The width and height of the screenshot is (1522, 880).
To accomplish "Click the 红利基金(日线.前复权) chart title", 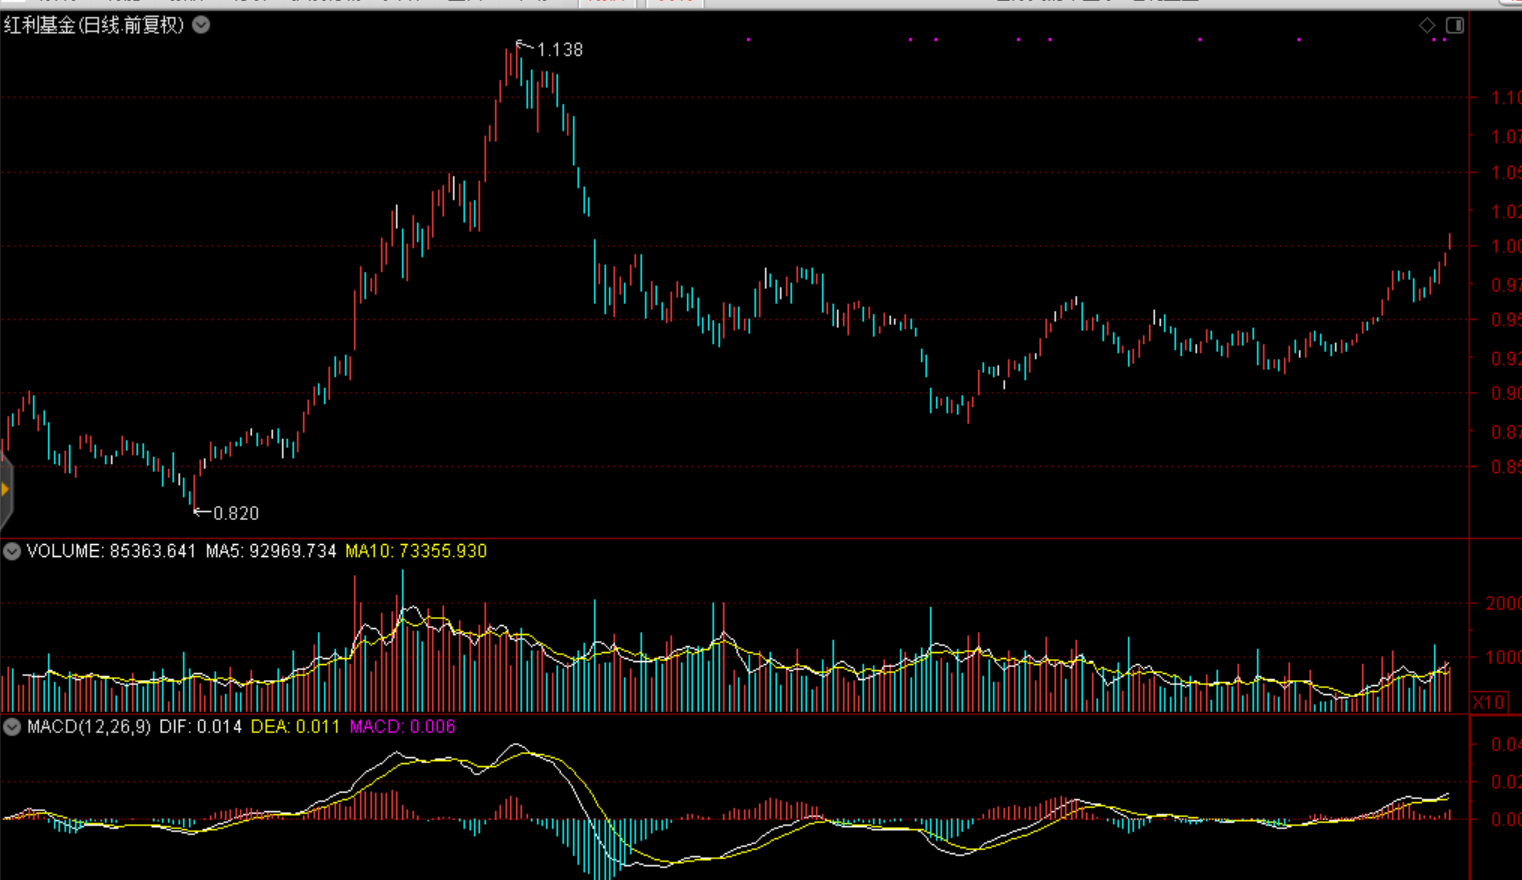I will tap(94, 25).
